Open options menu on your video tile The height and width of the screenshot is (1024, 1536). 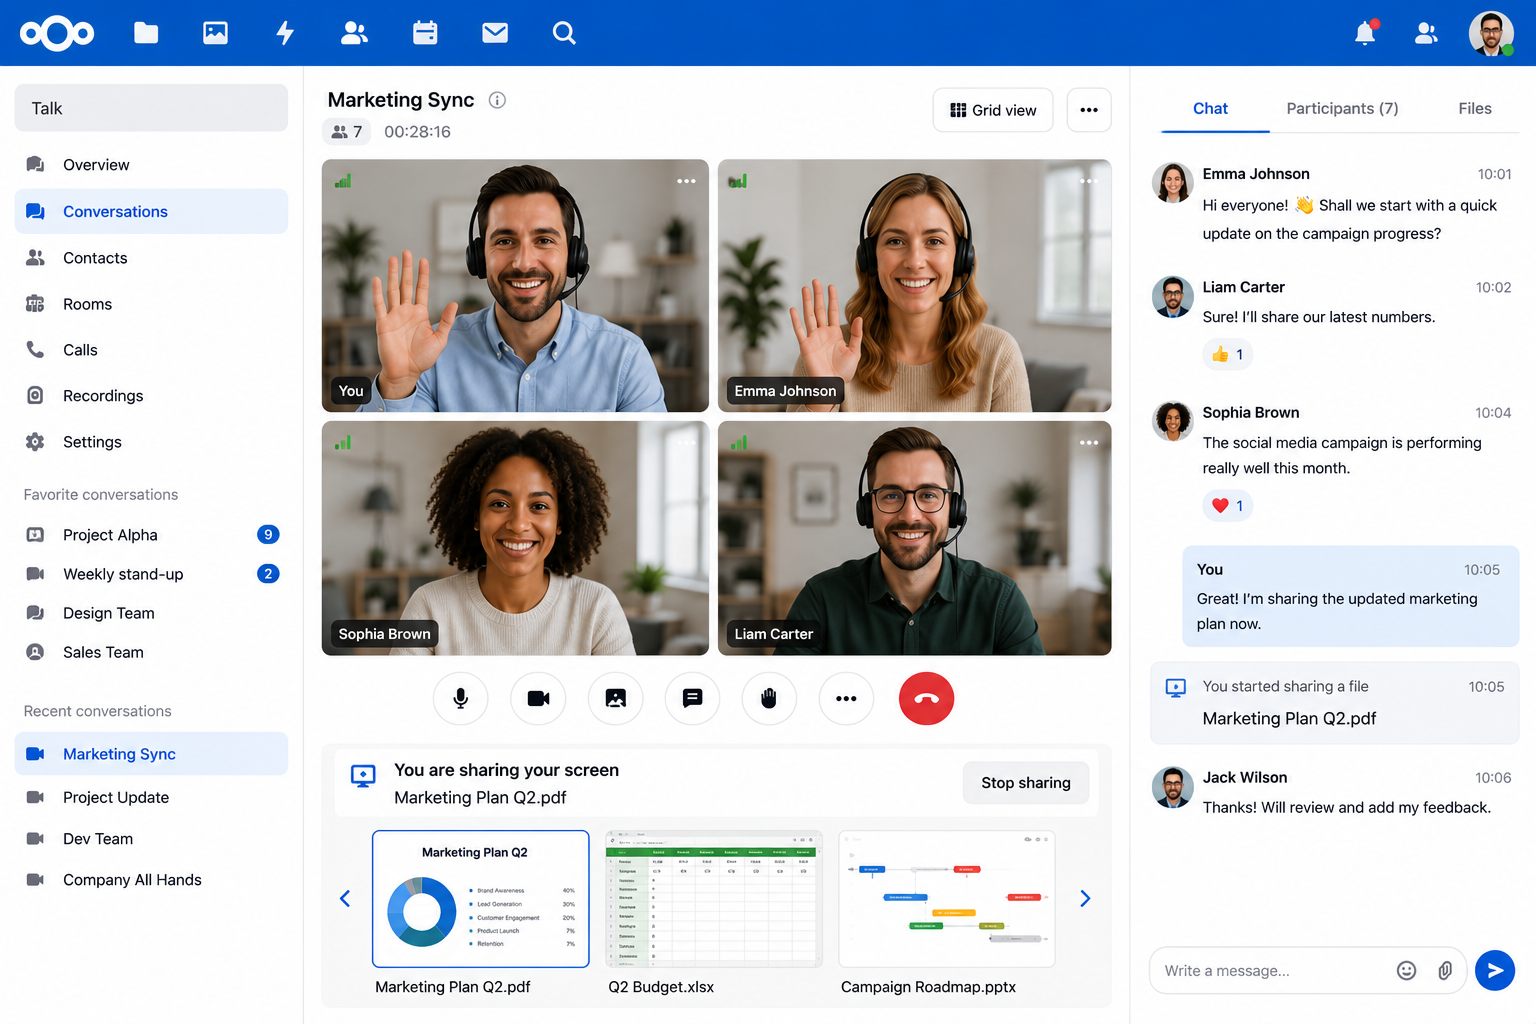click(686, 181)
